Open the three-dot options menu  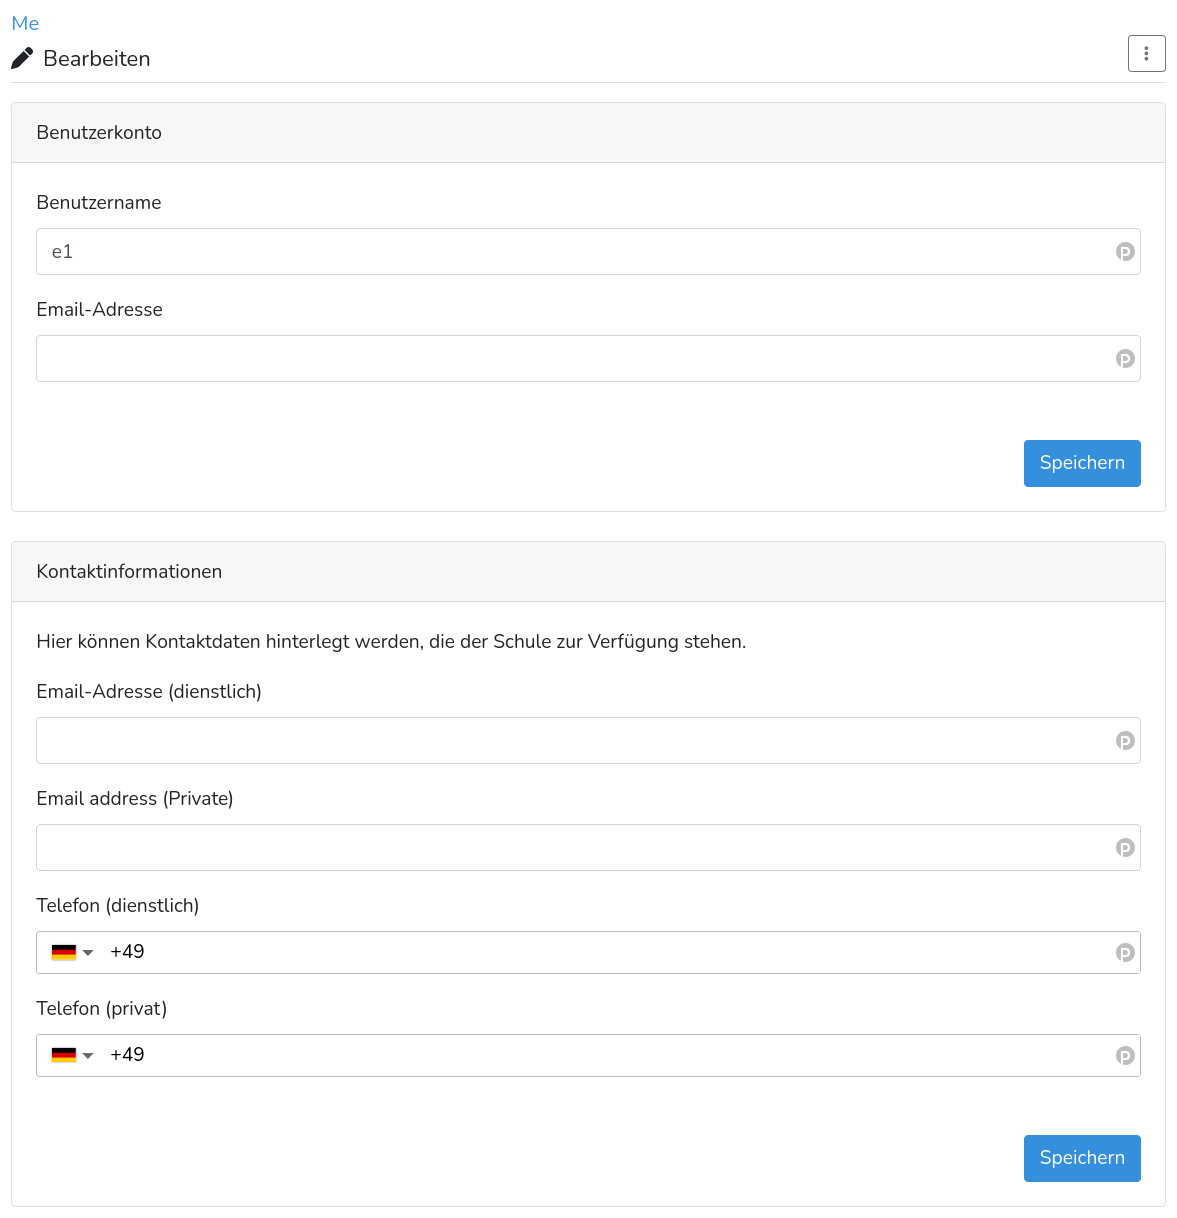pyautogui.click(x=1146, y=54)
